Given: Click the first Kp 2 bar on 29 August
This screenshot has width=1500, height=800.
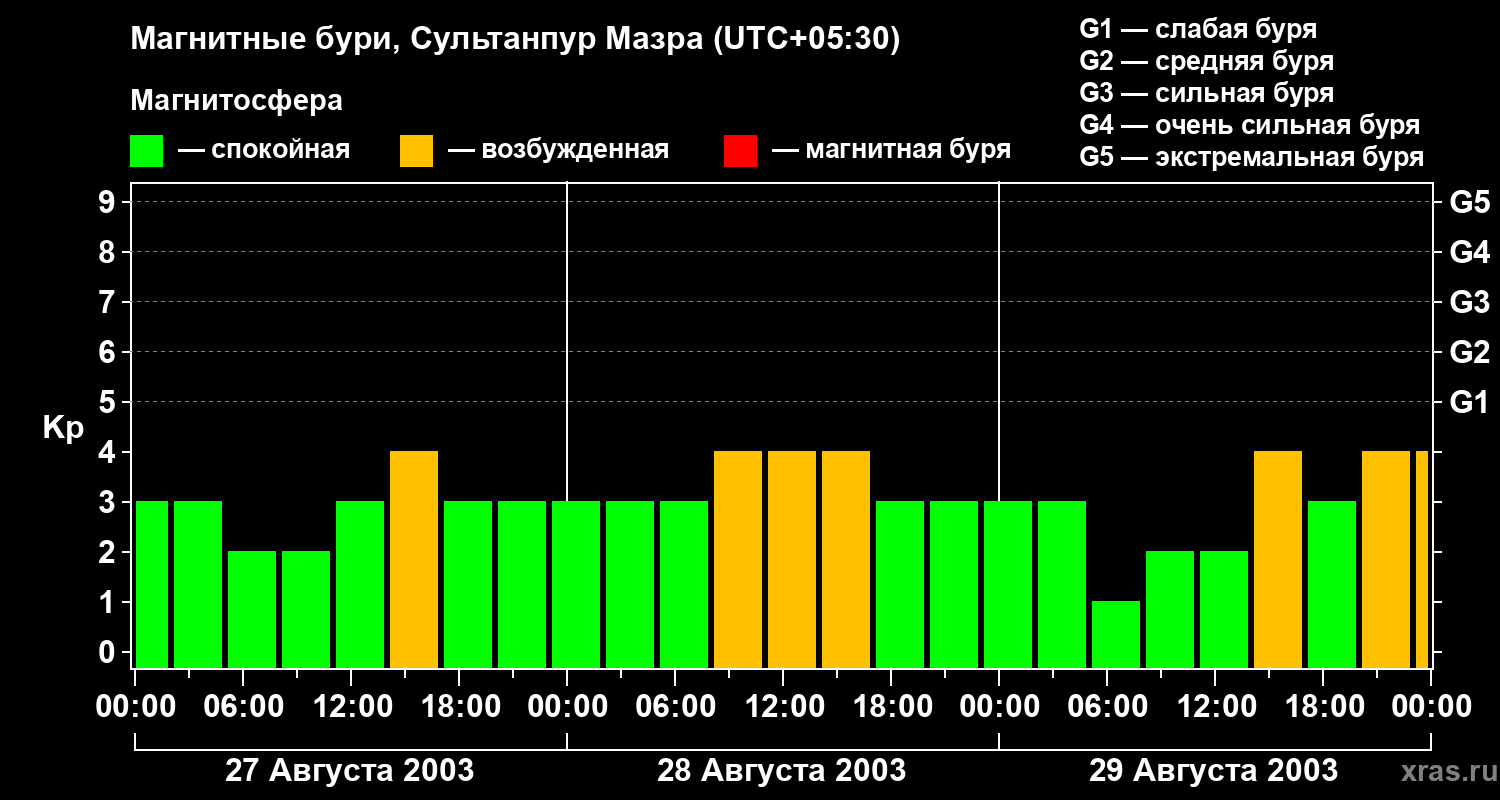Looking at the screenshot, I should point(1170,609).
